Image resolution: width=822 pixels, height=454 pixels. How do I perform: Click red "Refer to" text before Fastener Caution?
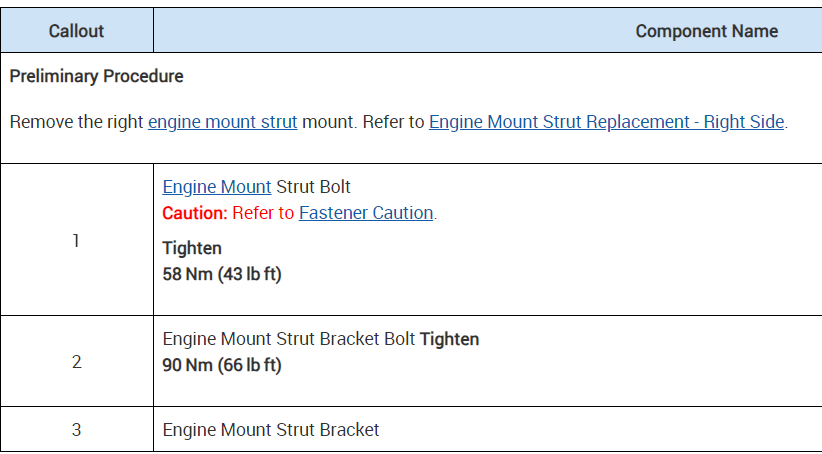(263, 213)
